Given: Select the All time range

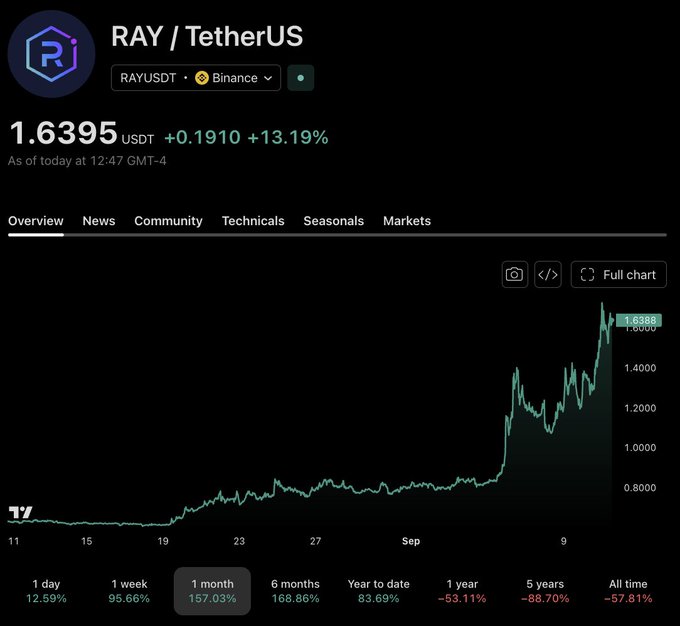Looking at the screenshot, I should point(628,591).
